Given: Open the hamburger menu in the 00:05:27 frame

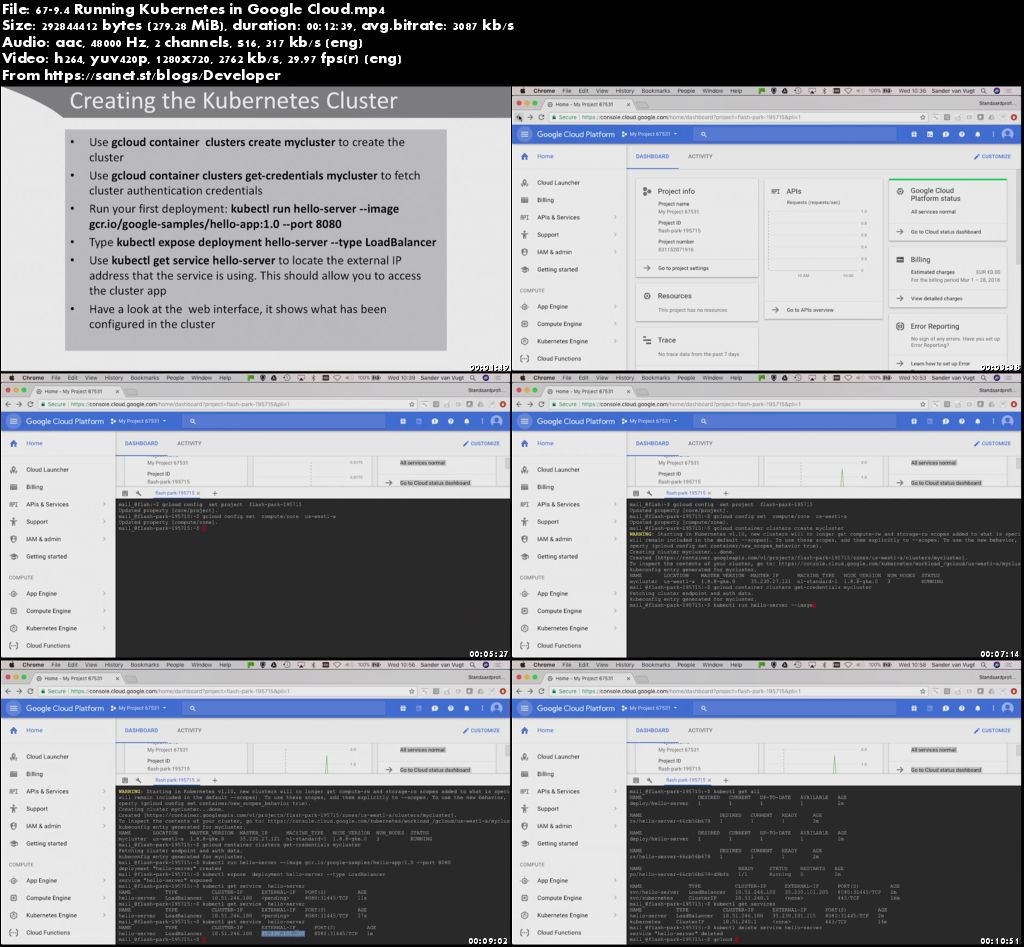Looking at the screenshot, I should pyautogui.click(x=13, y=421).
